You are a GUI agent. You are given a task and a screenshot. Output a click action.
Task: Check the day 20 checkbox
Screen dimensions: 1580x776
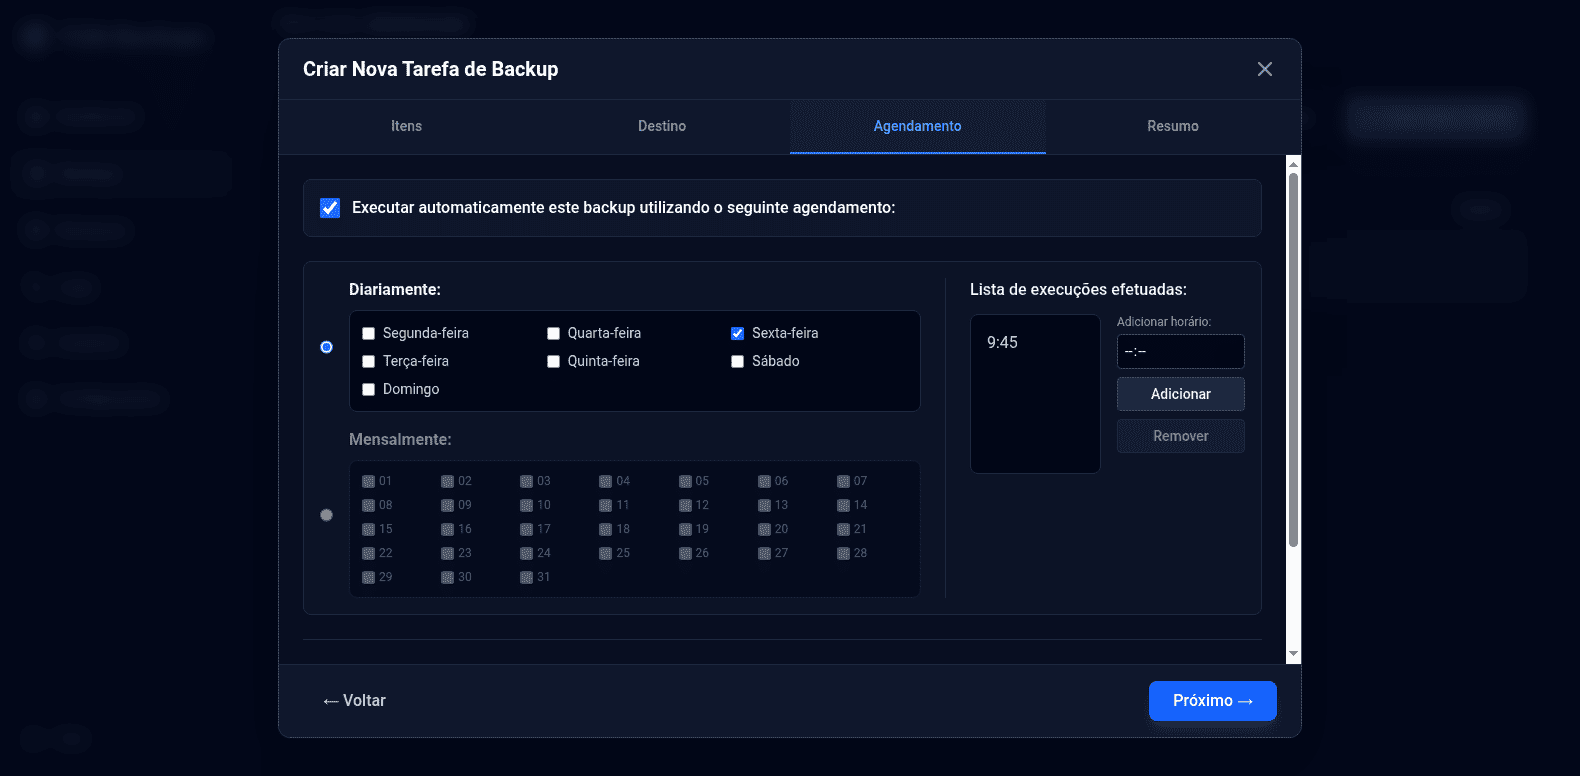pyautogui.click(x=764, y=530)
